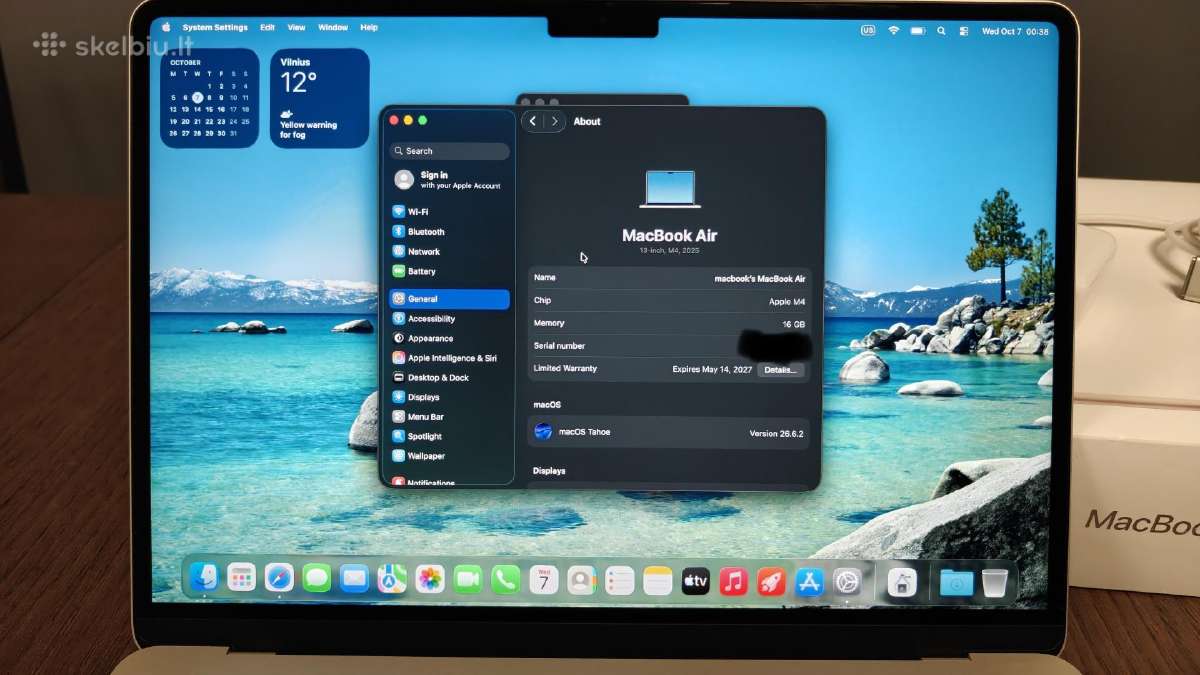
Task: Open the System Settings menu
Action: click(215, 28)
